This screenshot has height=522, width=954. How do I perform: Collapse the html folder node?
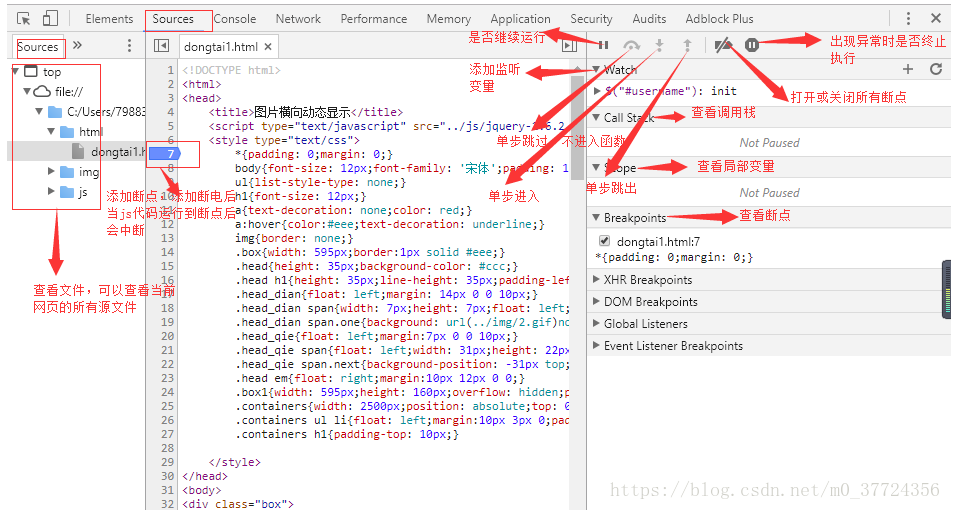click(51, 131)
